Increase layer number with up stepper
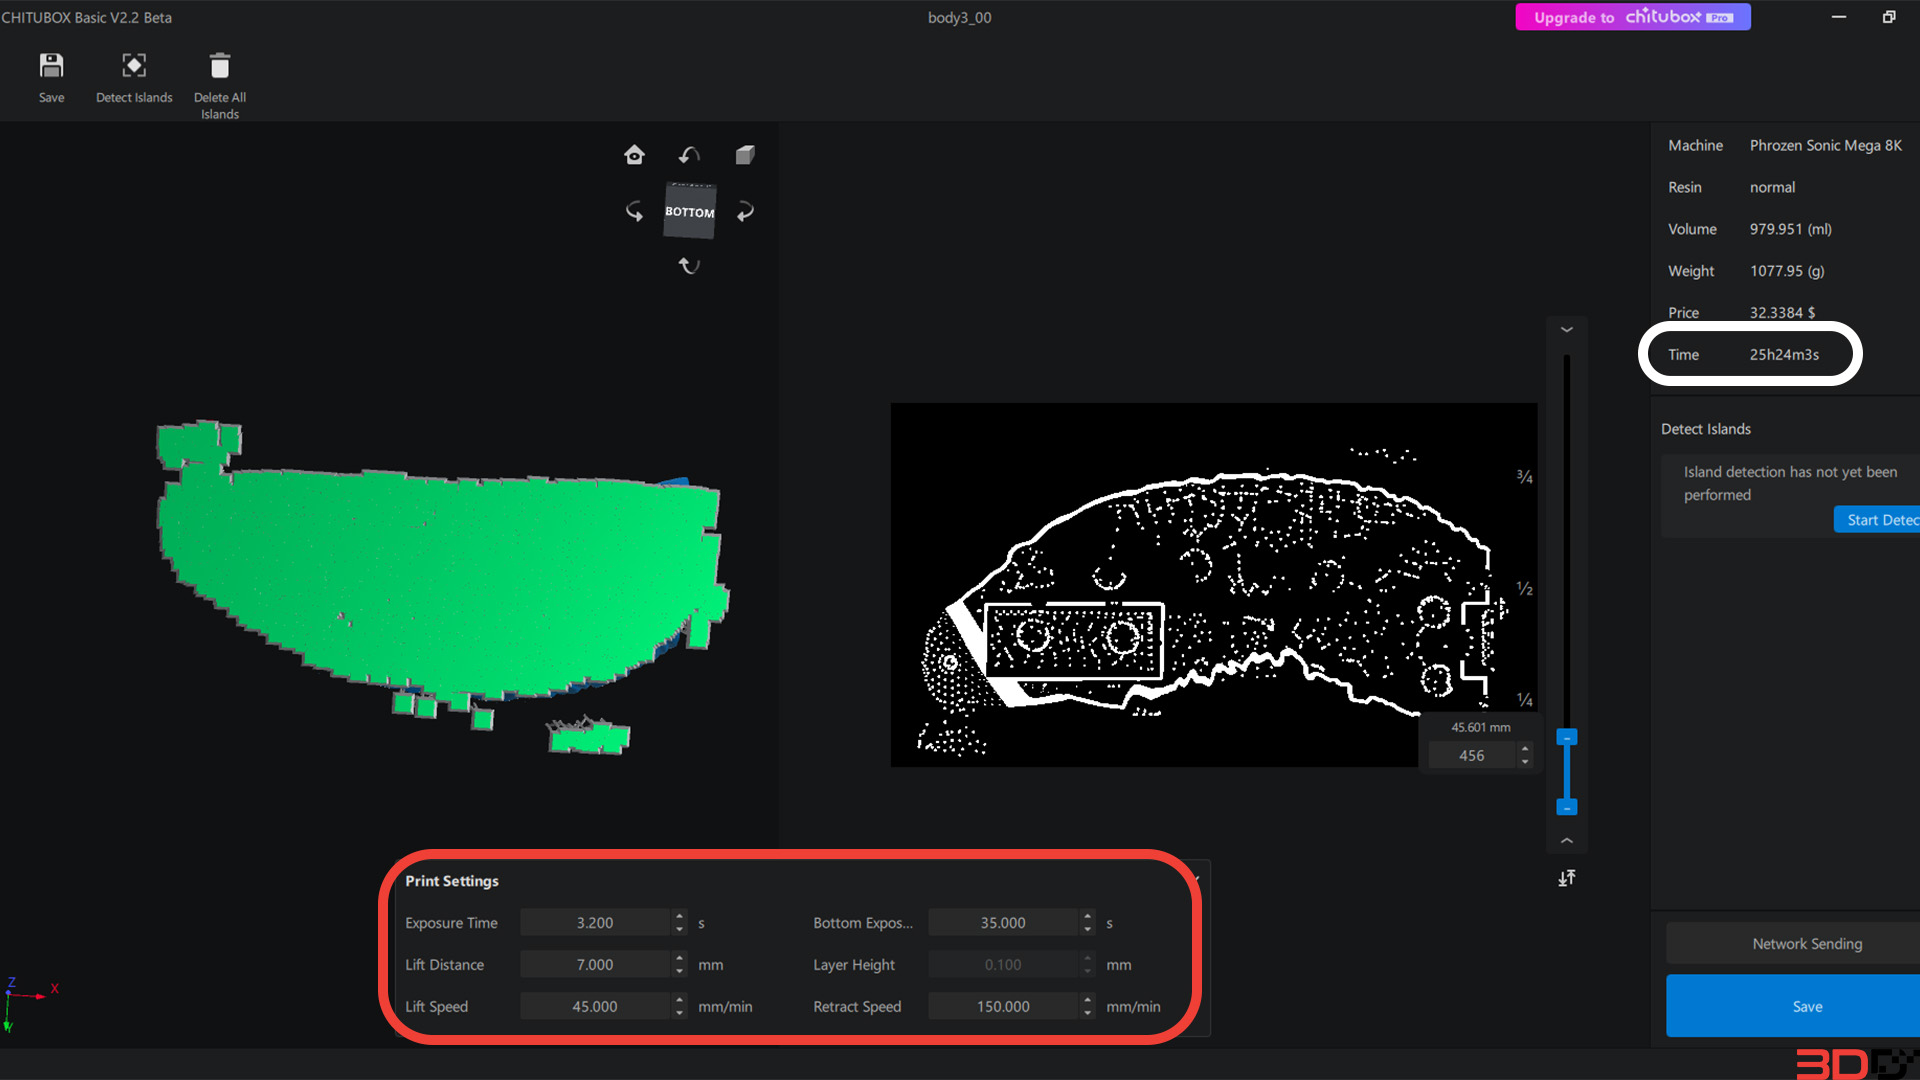 tap(1525, 749)
